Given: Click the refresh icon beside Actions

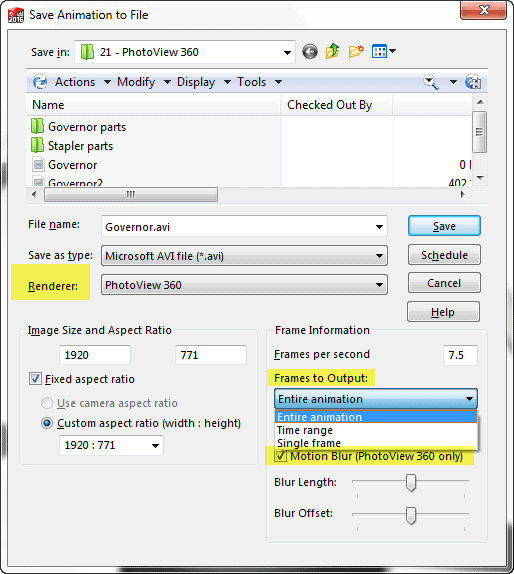Looking at the screenshot, I should [40, 82].
